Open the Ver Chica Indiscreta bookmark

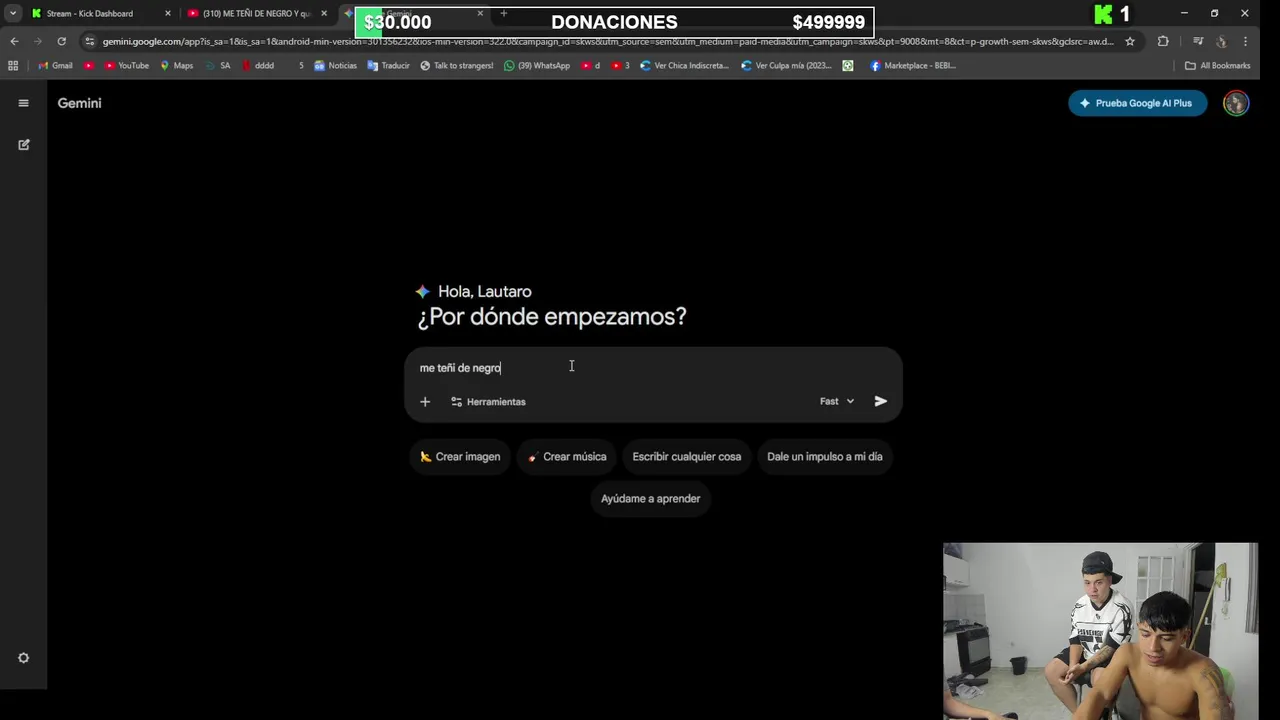[686, 65]
